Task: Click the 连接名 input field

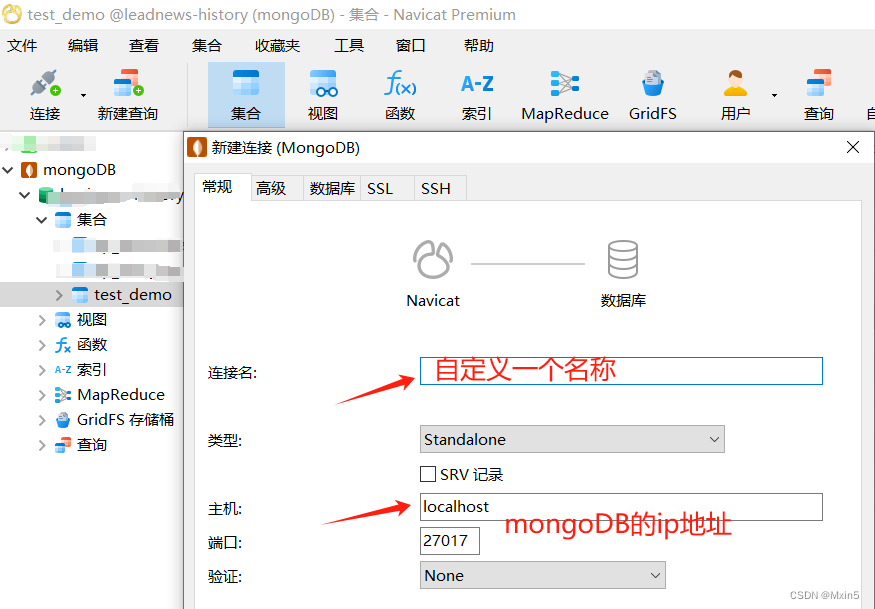Action: tap(620, 370)
